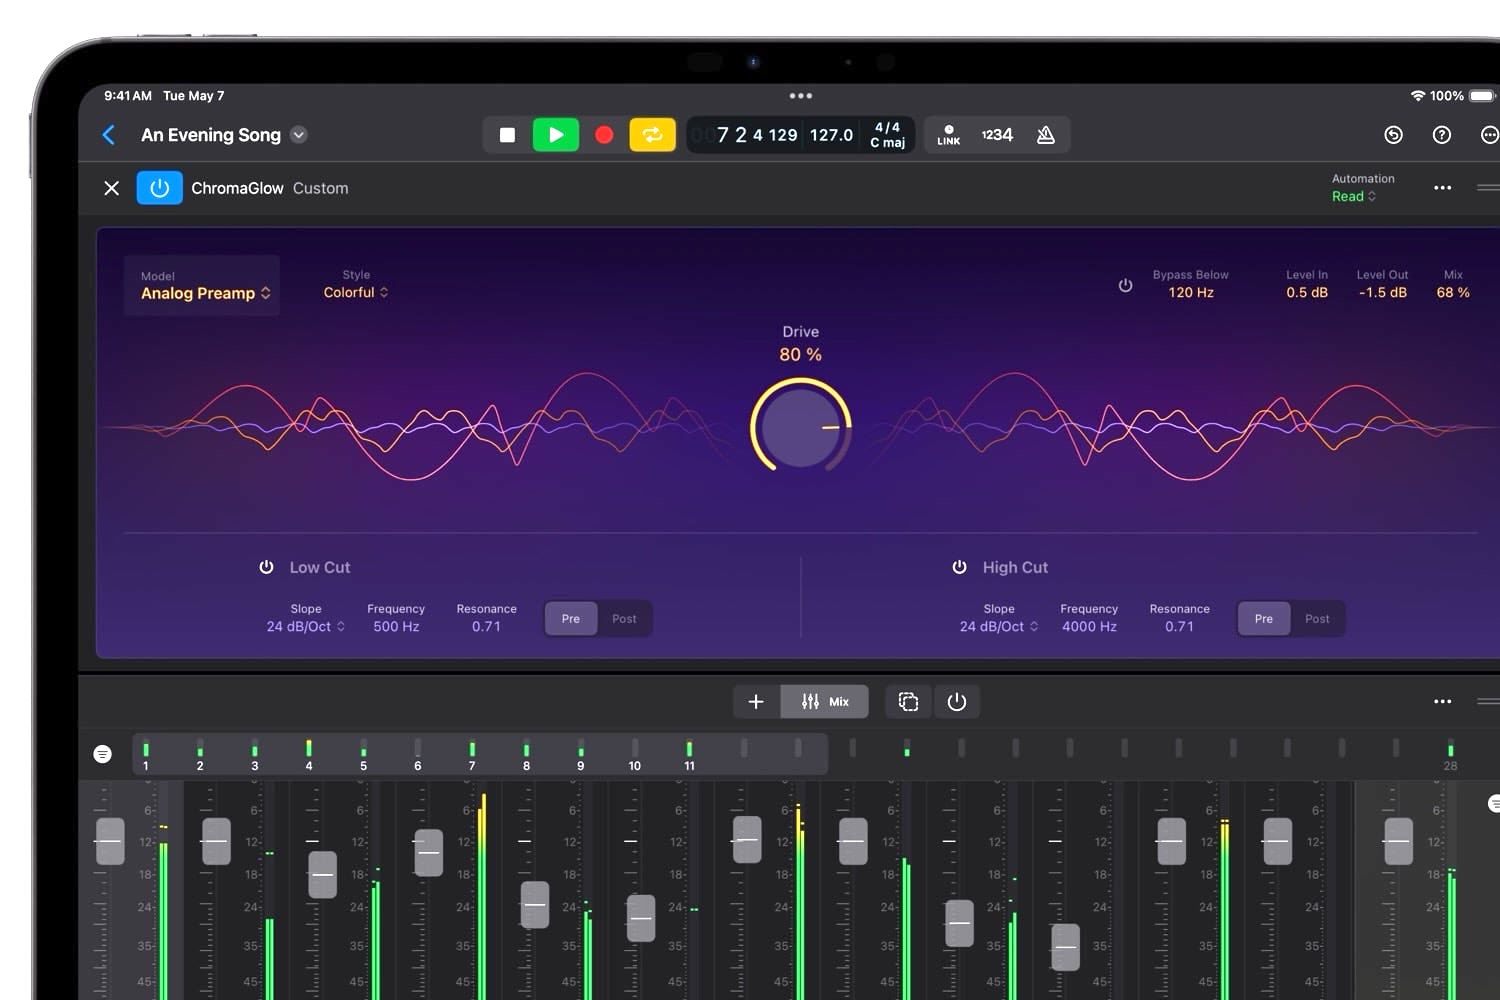
Task: Open Low Cut Slope 24 dB/Oct menu
Action: (x=305, y=626)
